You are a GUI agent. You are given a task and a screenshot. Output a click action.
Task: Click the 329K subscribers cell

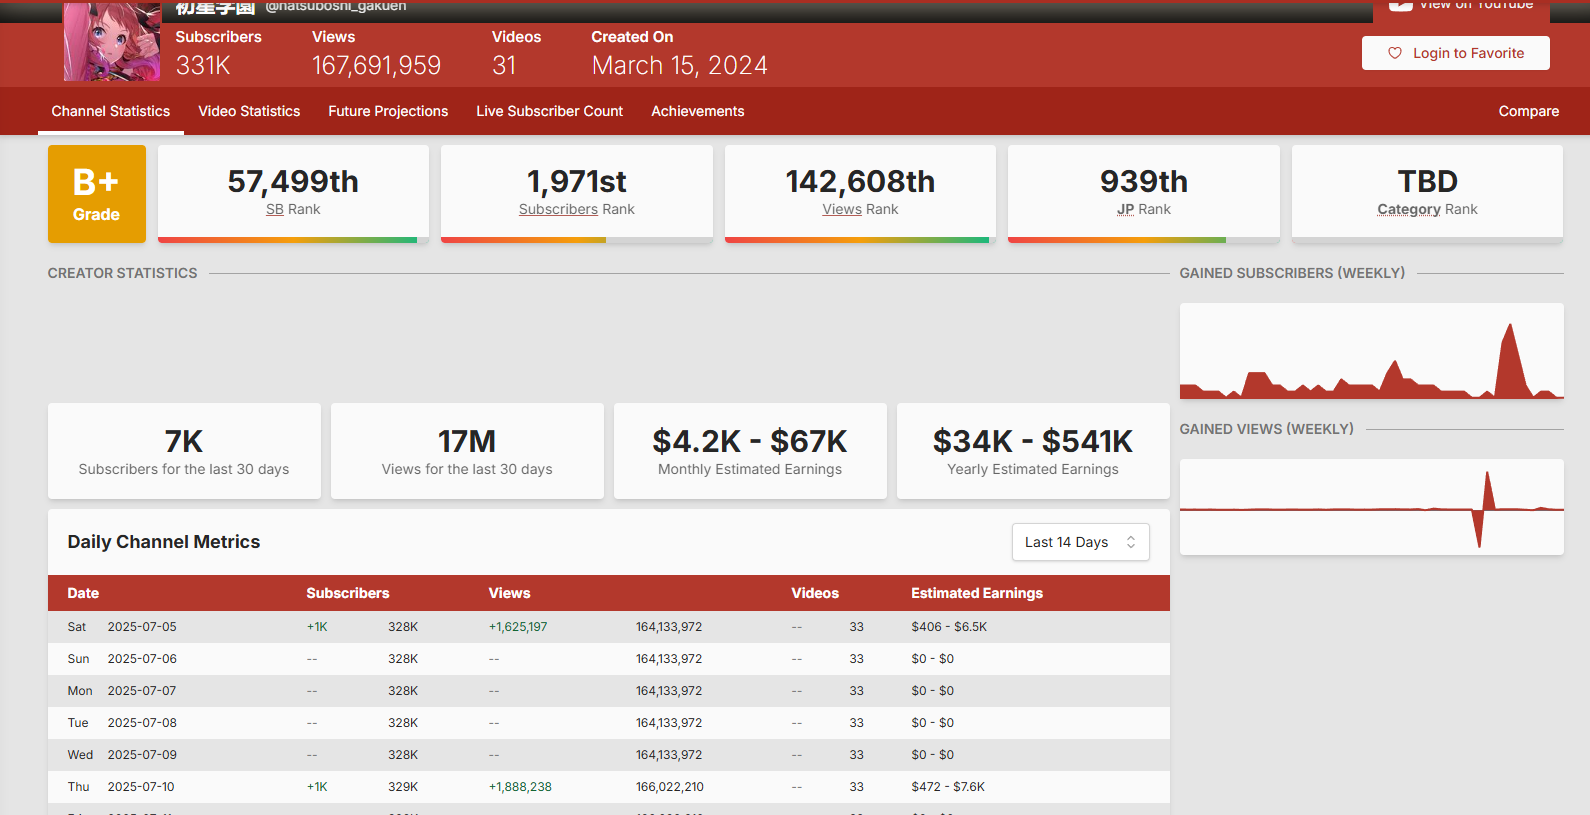click(x=403, y=787)
